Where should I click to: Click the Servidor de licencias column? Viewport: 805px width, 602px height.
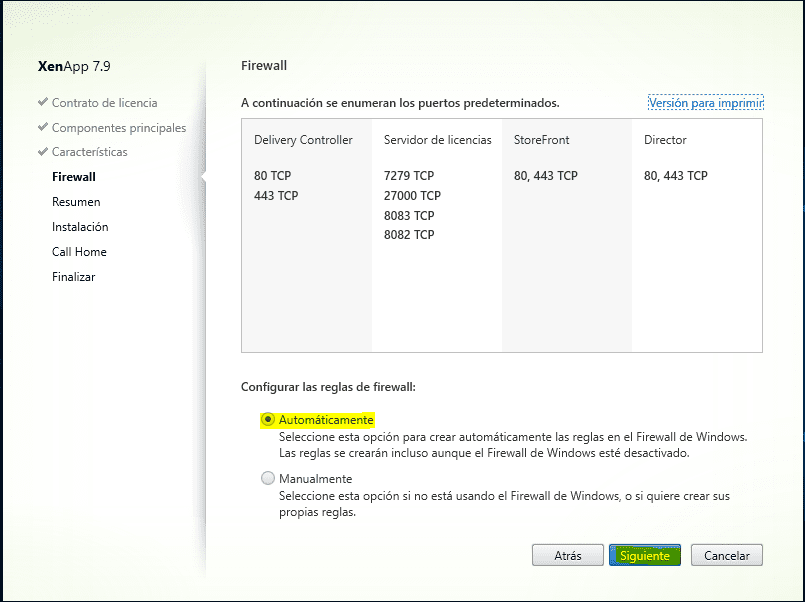(437, 140)
